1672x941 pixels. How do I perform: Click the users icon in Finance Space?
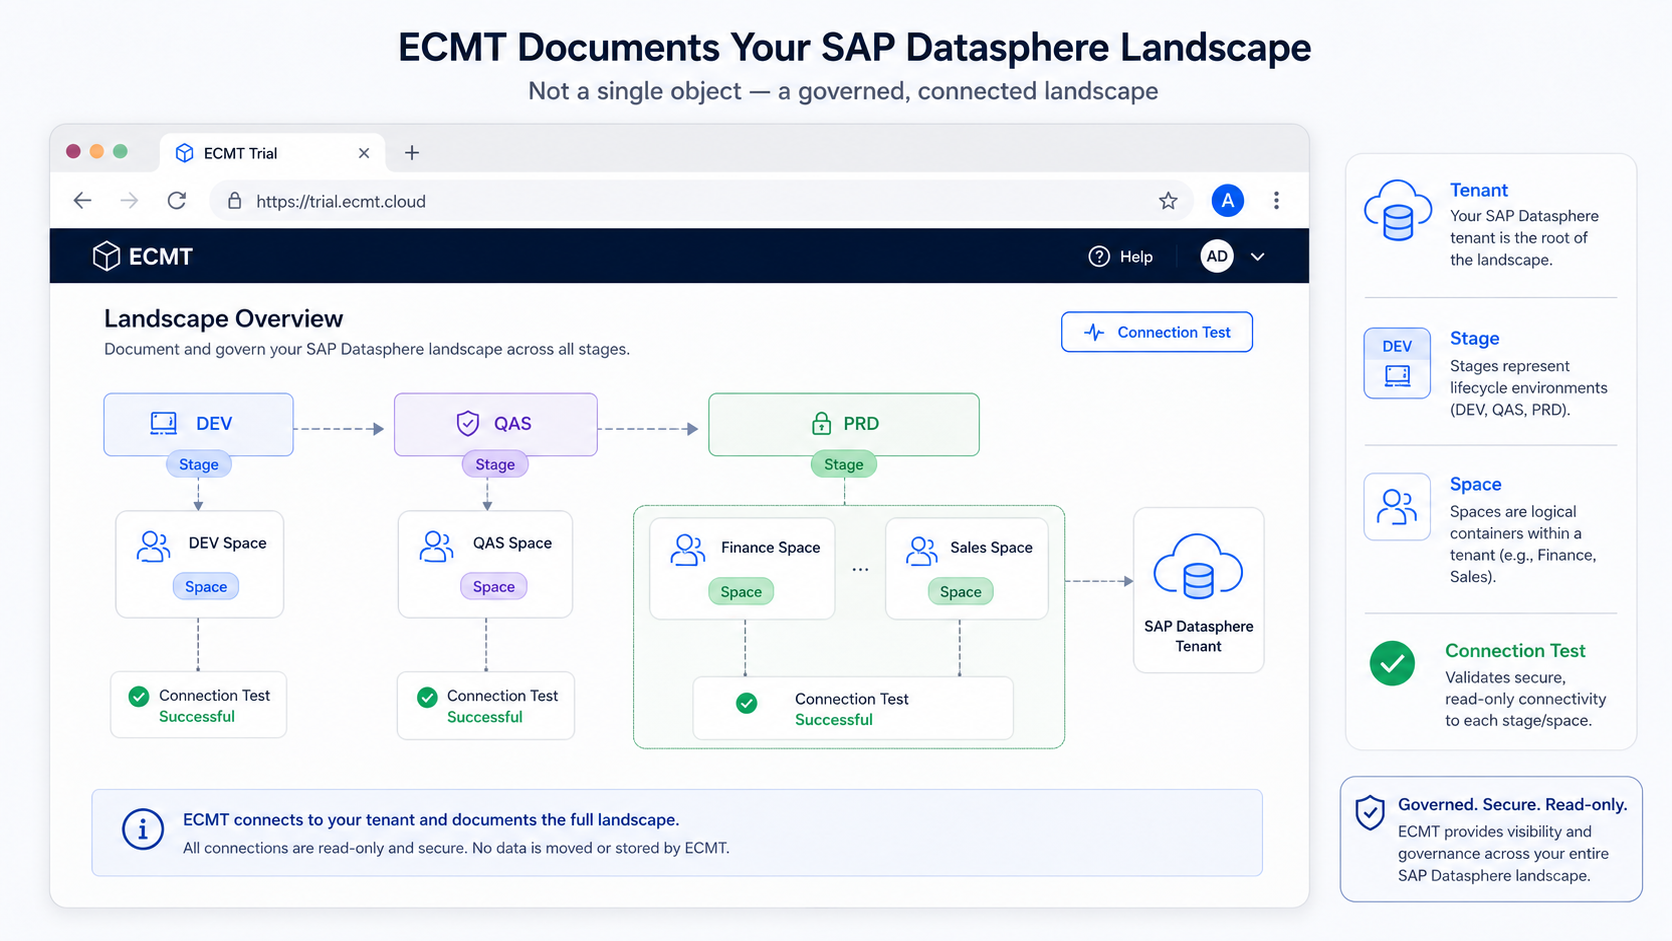coord(688,550)
